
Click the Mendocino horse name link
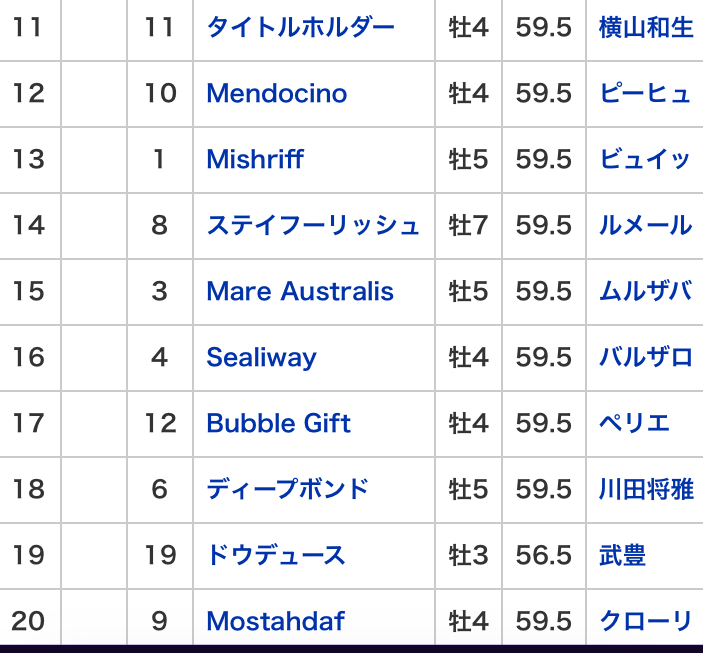pos(277,93)
